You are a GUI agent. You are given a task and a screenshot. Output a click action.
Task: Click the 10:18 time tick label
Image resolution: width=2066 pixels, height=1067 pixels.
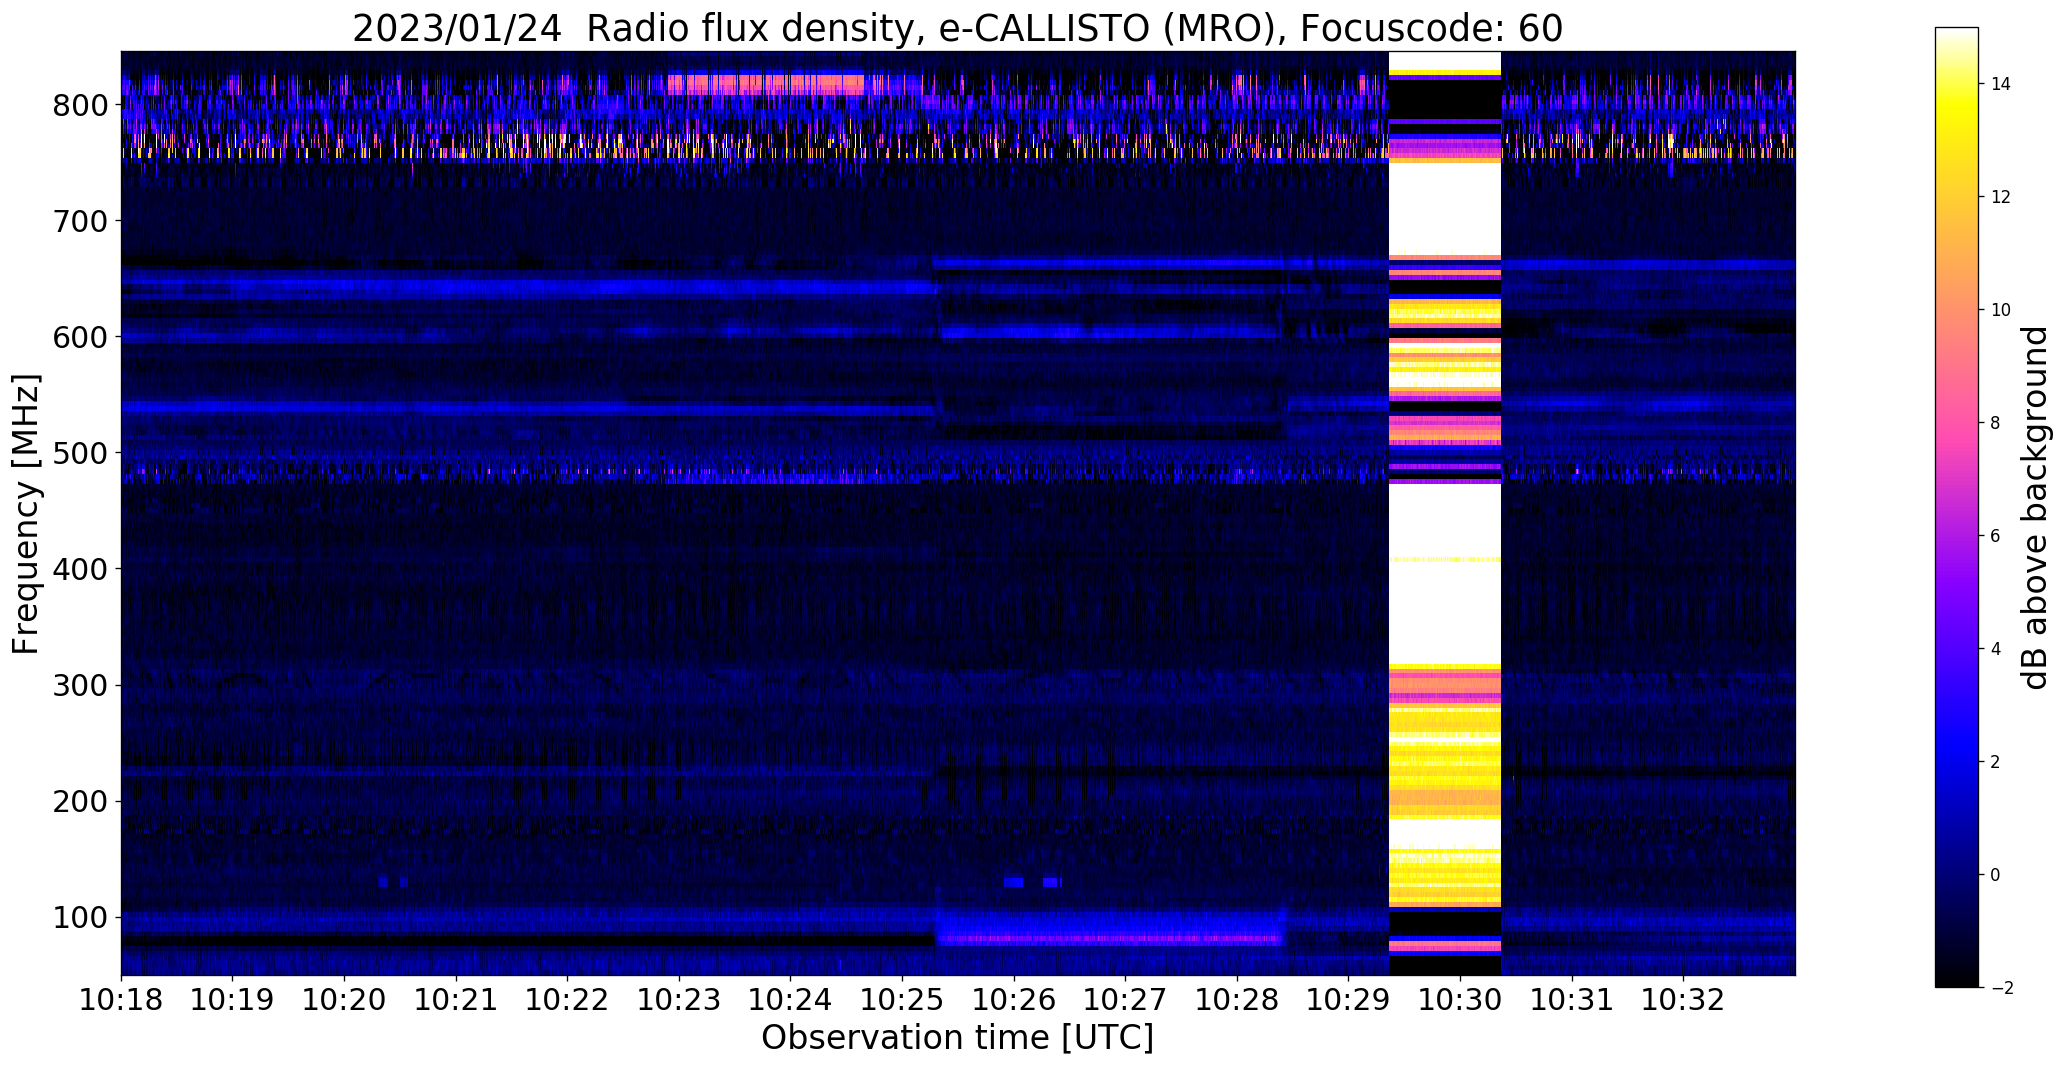pos(121,1000)
